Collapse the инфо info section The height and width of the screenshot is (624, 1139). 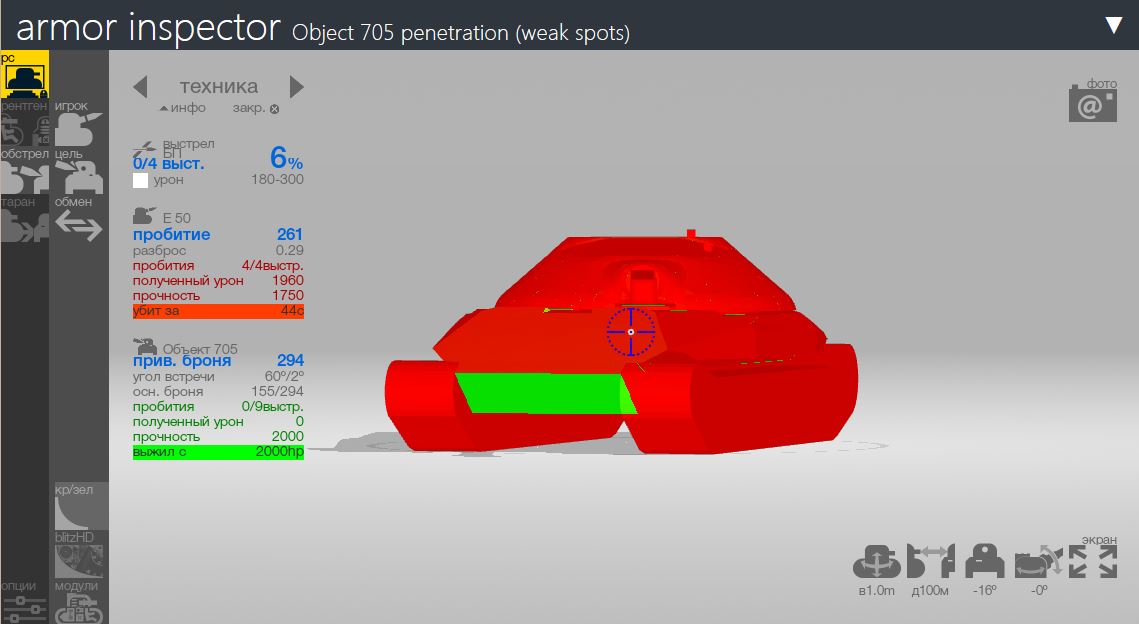pos(182,108)
